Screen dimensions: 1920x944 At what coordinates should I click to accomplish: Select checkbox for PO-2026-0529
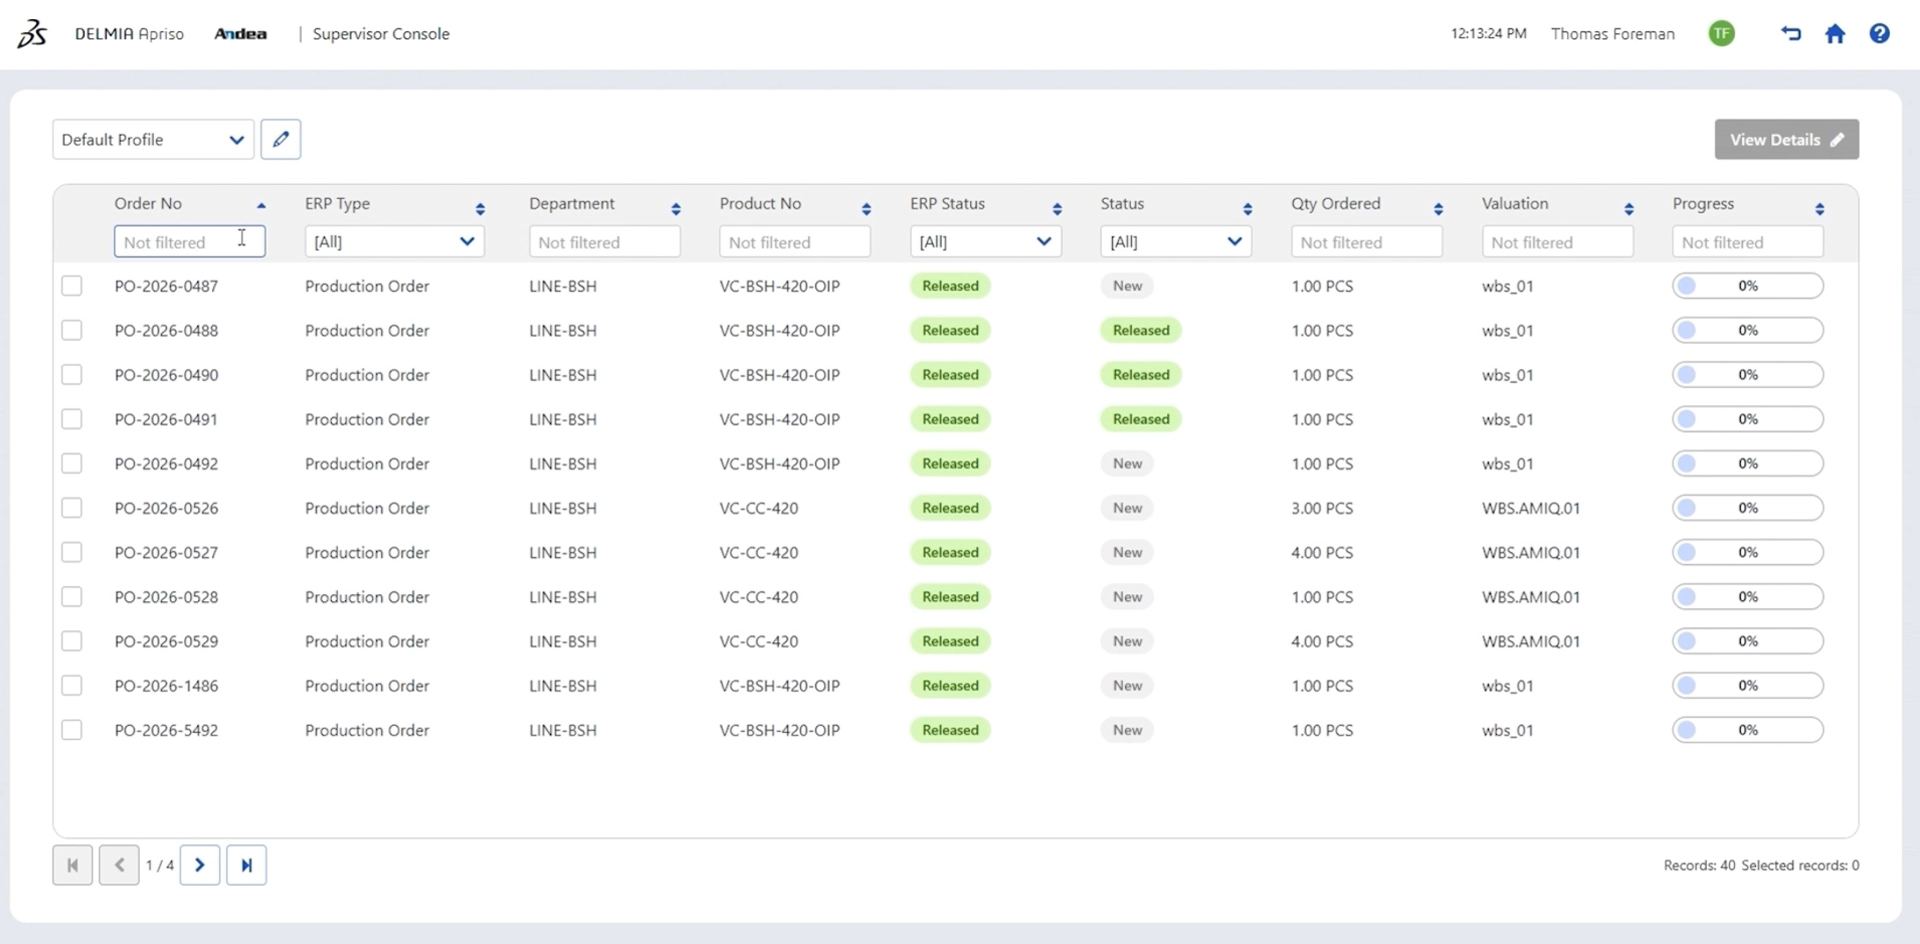pos(72,641)
